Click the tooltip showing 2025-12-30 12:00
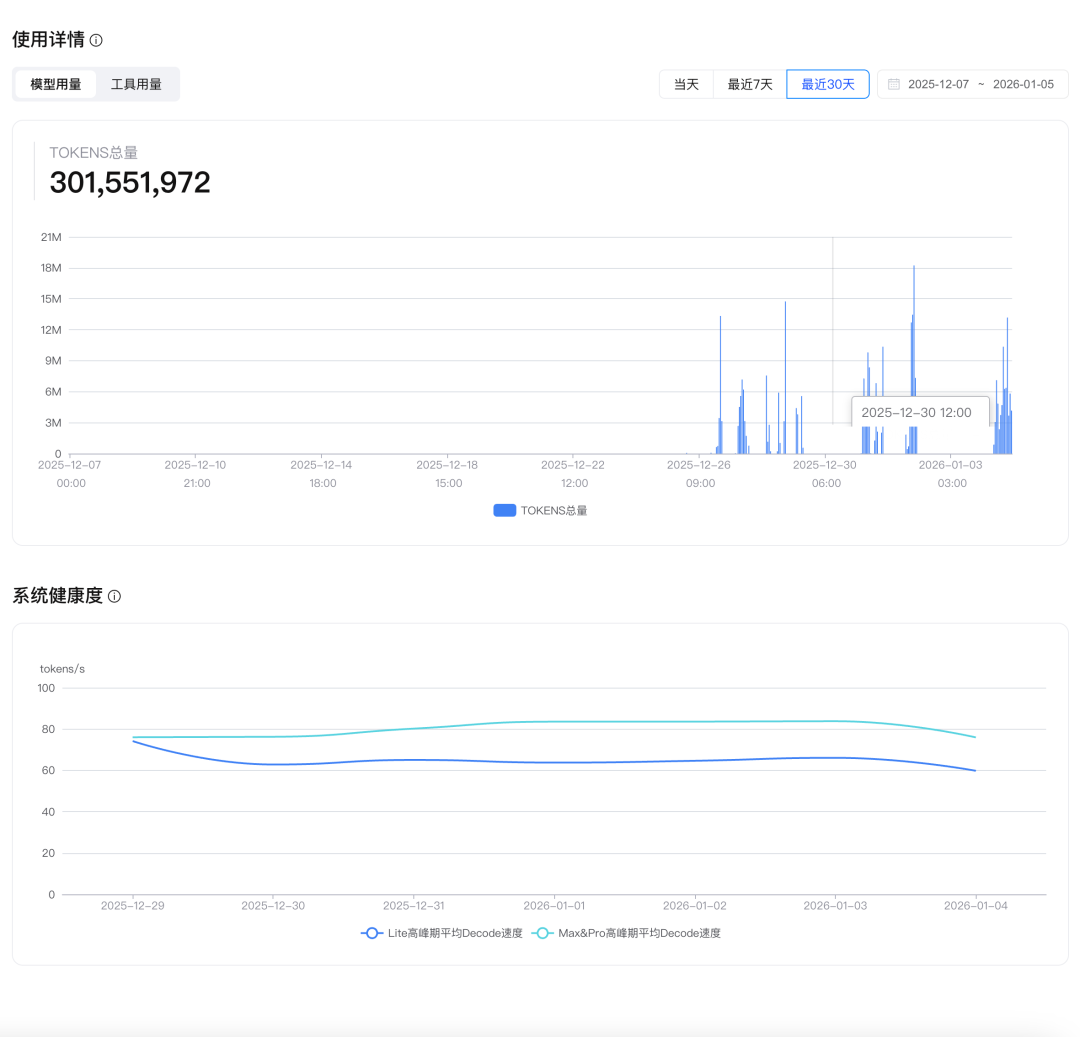1080x1037 pixels. [919, 412]
